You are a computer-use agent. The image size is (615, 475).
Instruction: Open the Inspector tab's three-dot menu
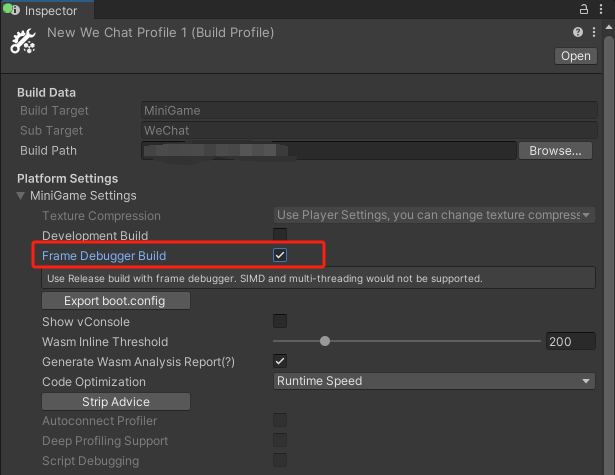click(x=602, y=9)
